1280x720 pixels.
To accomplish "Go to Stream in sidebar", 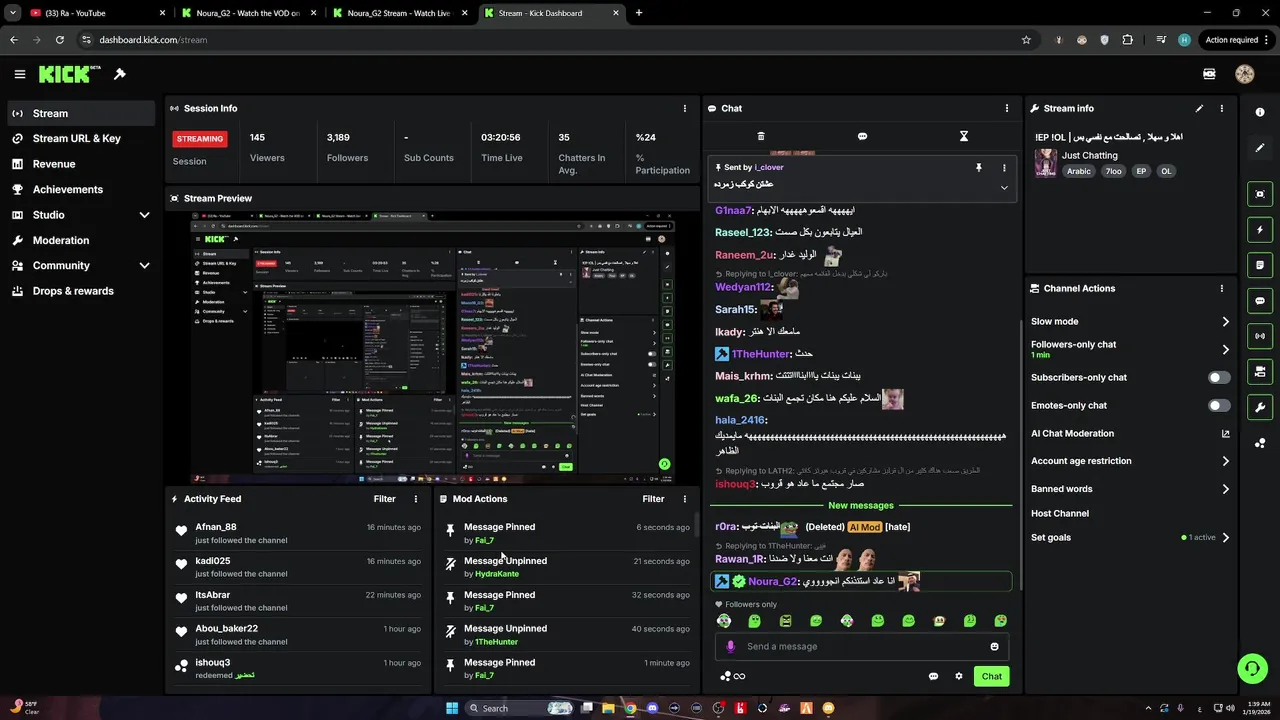I will coord(80,113).
